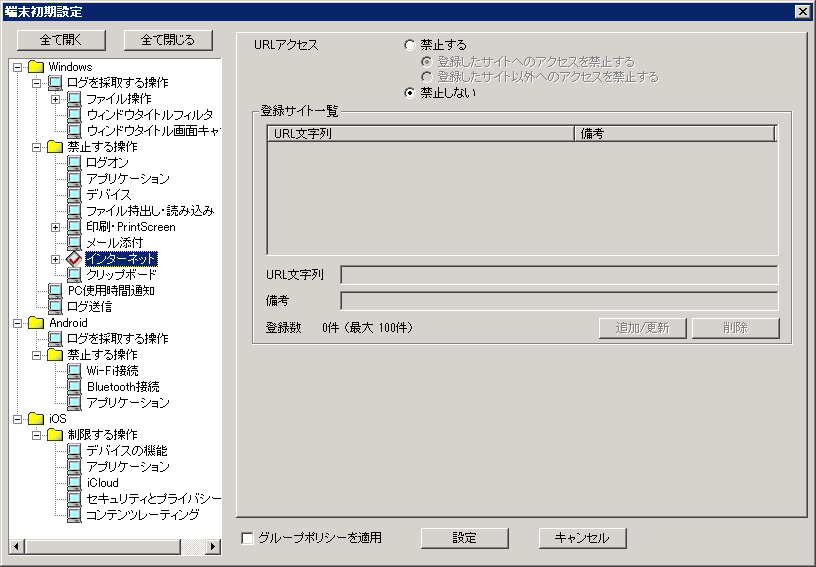Viewport: 816px width, 567px height.
Task: Click the red diamond icon for インターネット
Action: [x=74, y=259]
